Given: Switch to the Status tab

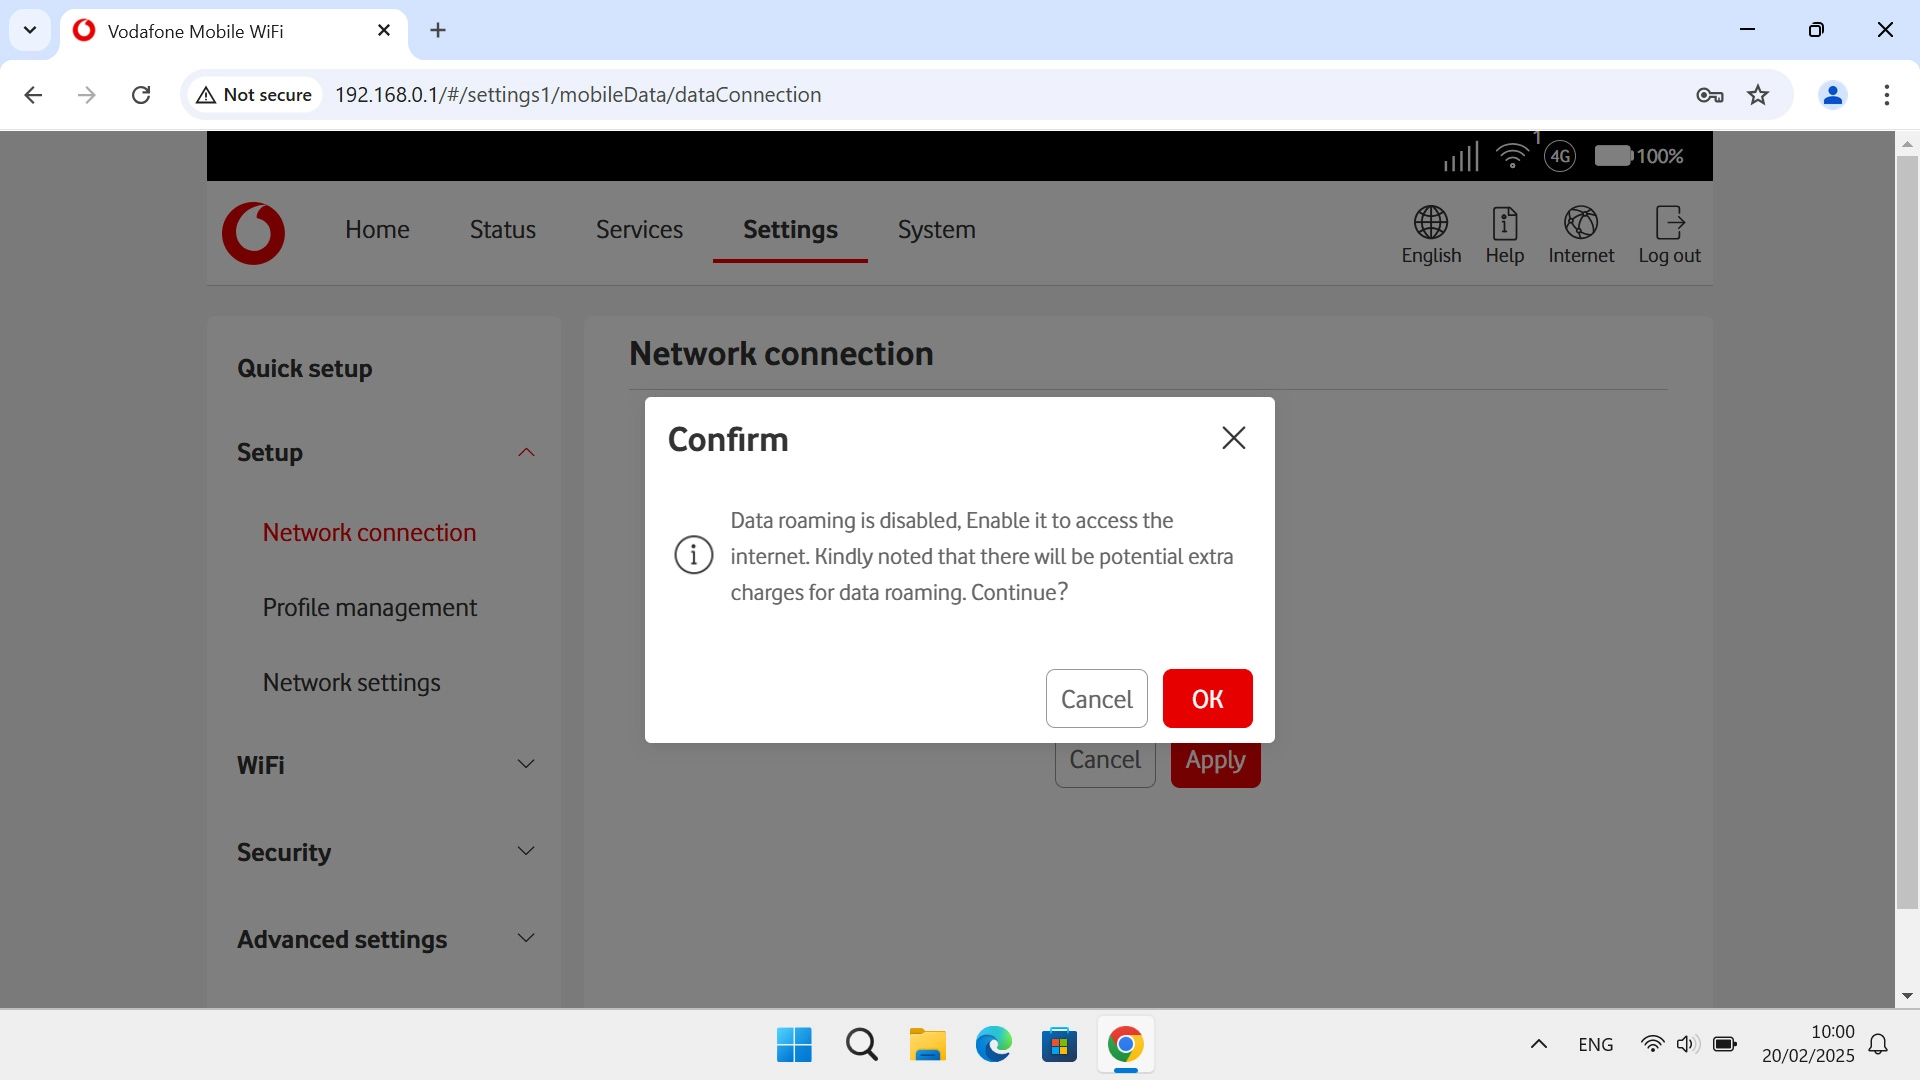Looking at the screenshot, I should pyautogui.click(x=502, y=230).
